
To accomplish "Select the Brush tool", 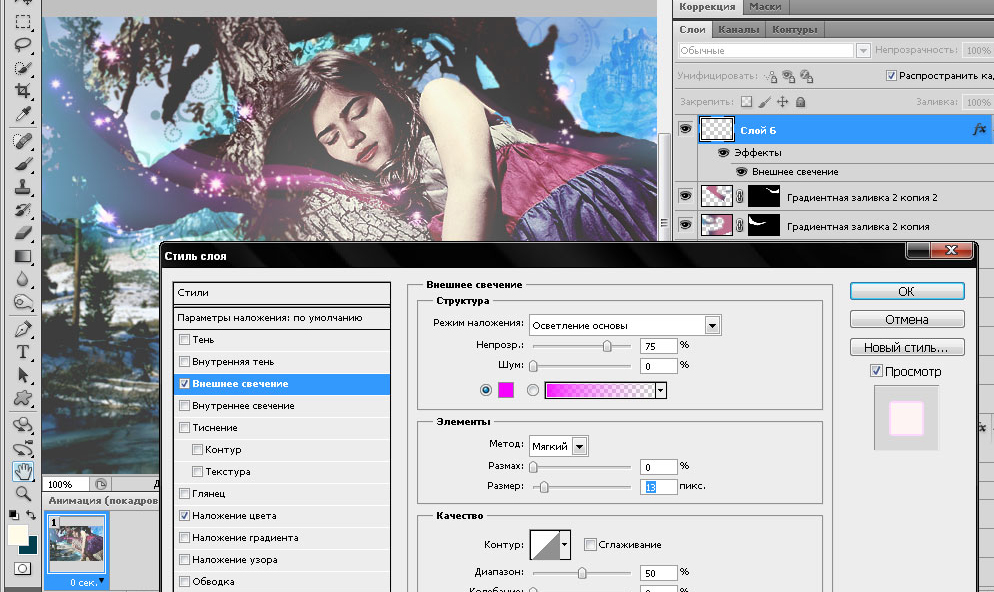I will point(23,164).
